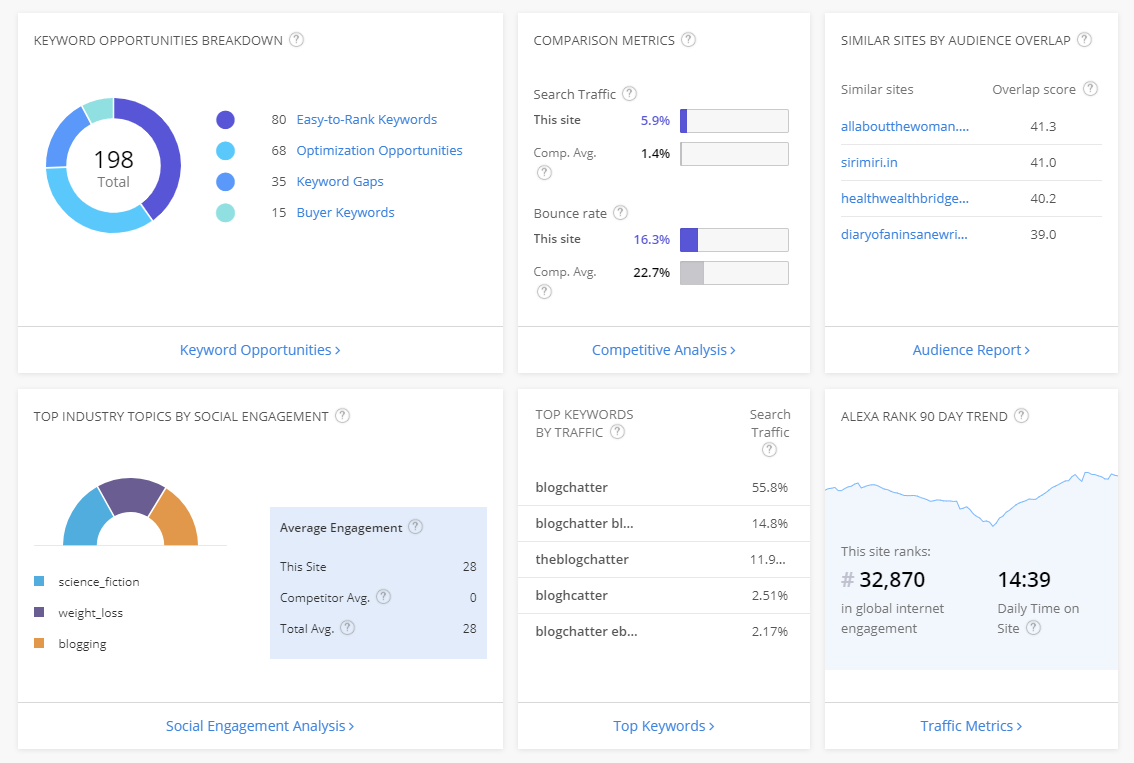Click help icon next to Comparison Metrics
This screenshot has height=763, width=1134.
[x=688, y=40]
